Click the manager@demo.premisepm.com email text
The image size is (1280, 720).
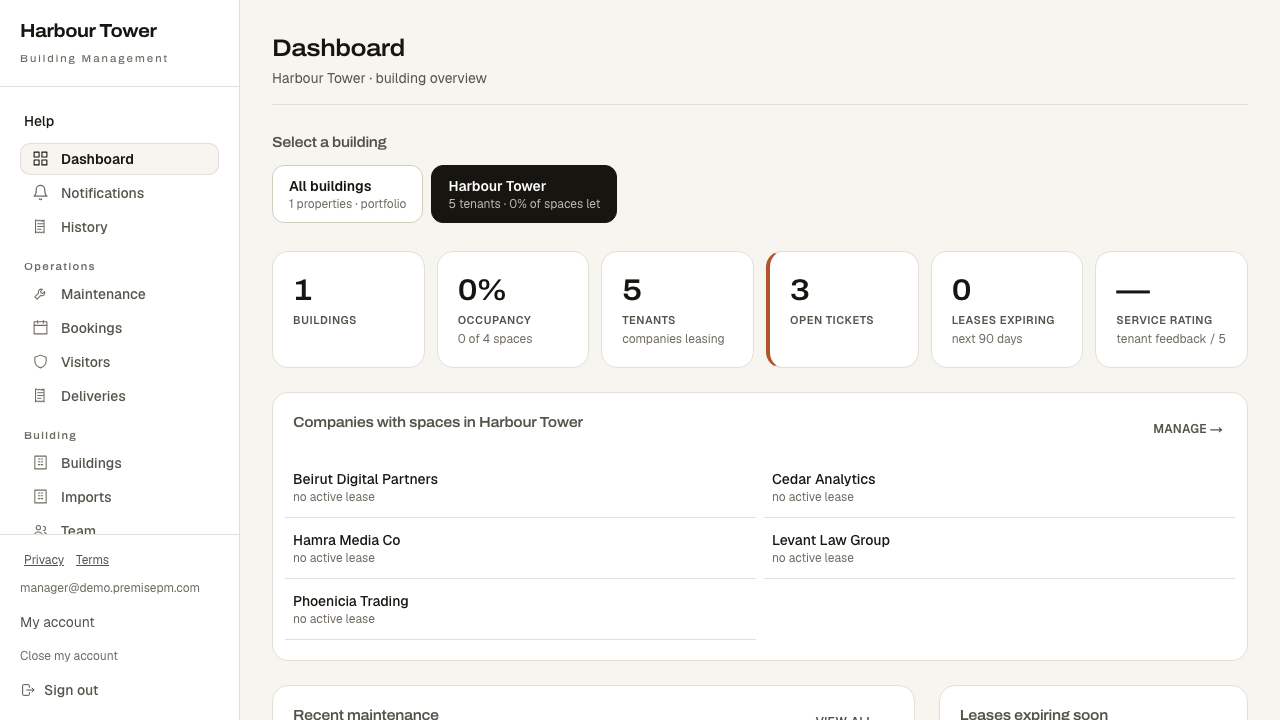pyautogui.click(x=110, y=588)
